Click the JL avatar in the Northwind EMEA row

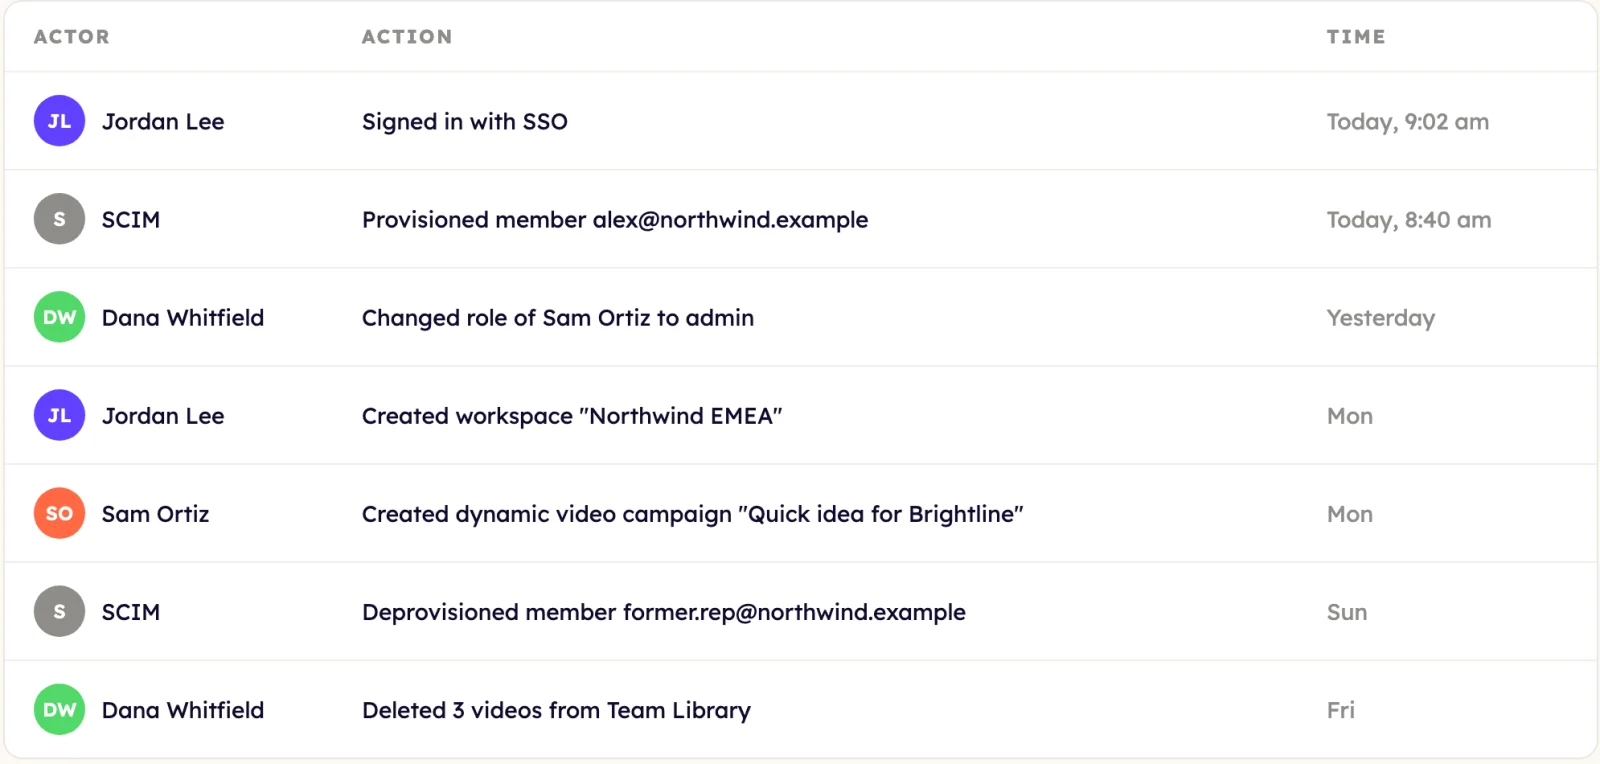59,415
